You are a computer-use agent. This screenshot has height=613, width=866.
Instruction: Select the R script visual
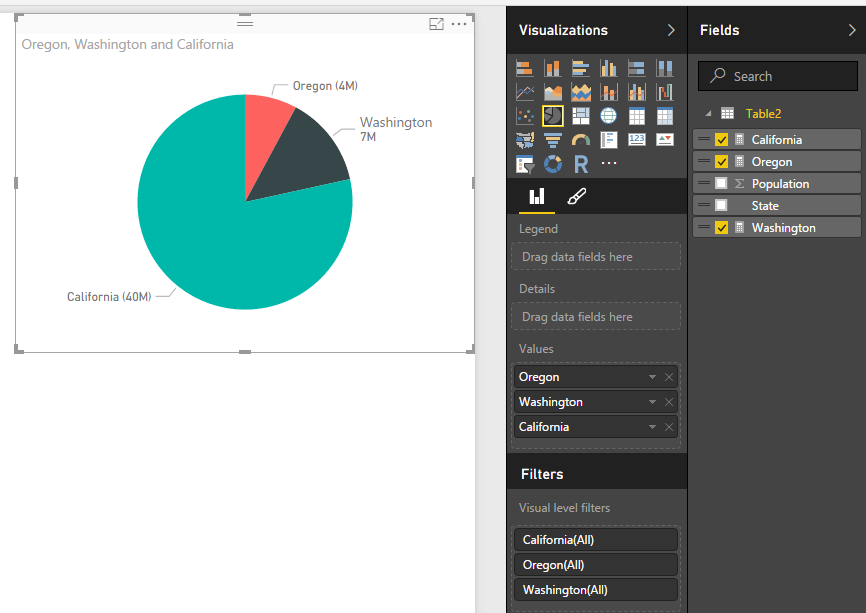pyautogui.click(x=580, y=164)
